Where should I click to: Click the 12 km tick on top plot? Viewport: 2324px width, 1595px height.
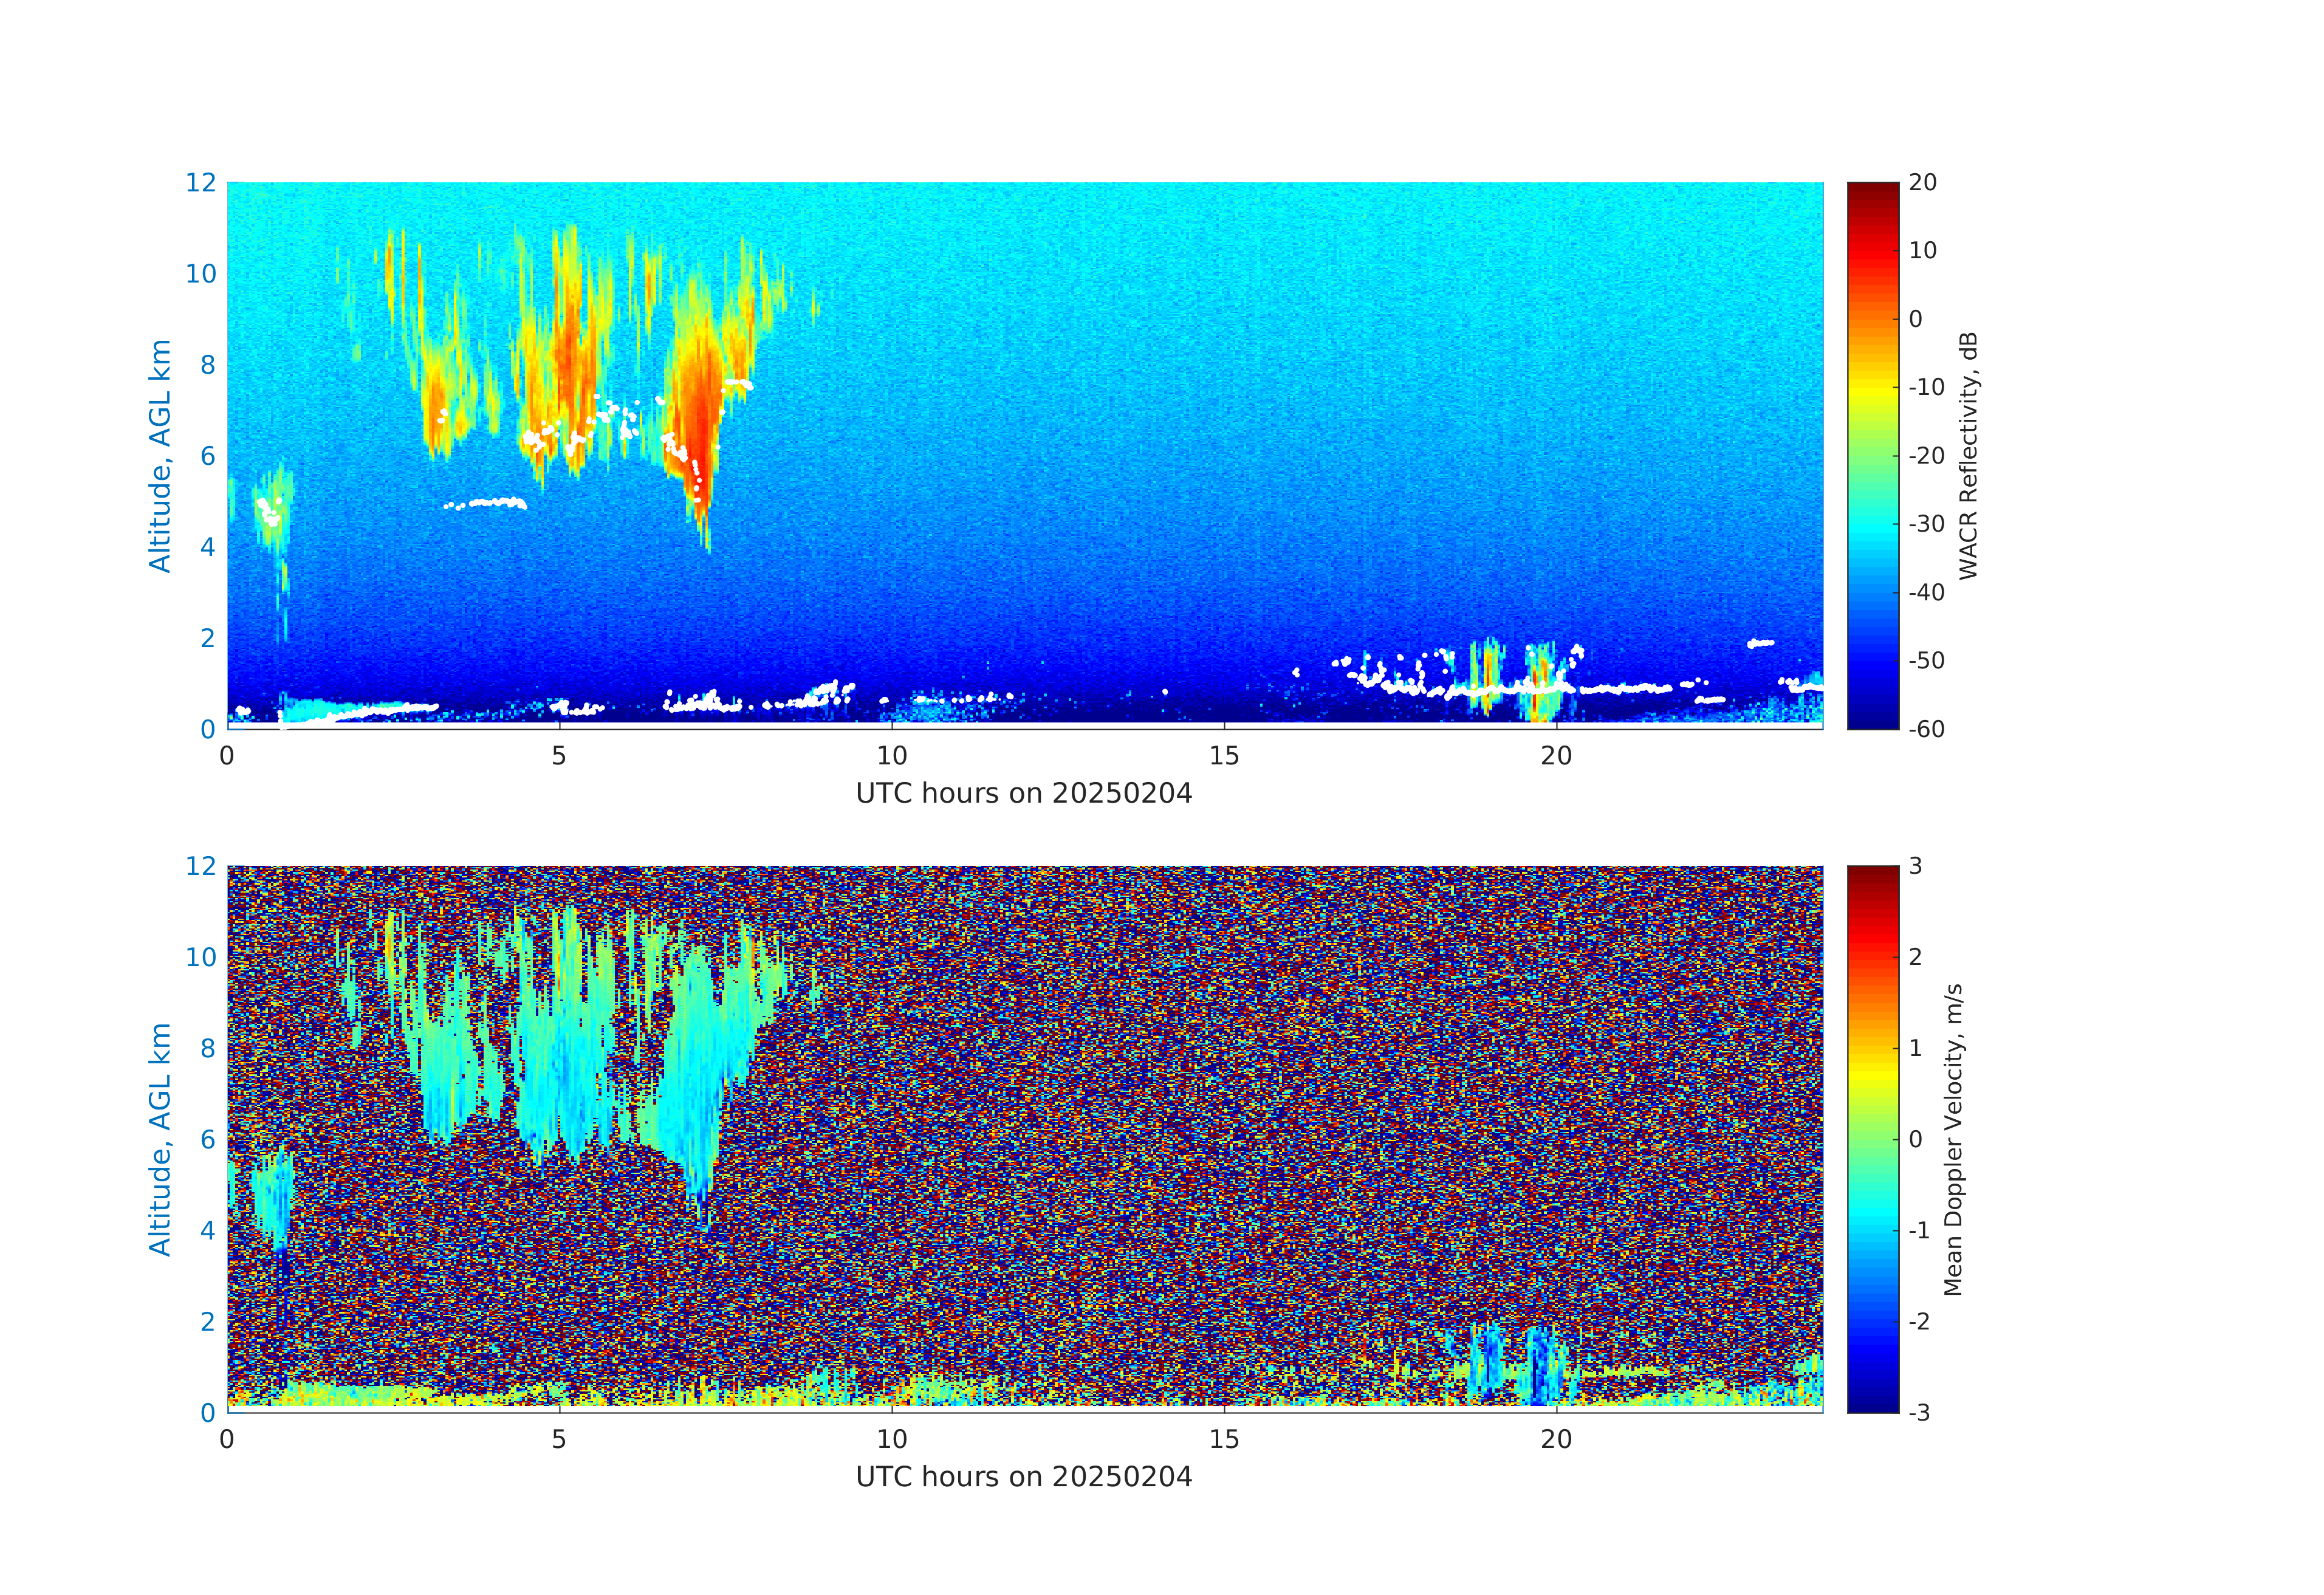point(200,183)
